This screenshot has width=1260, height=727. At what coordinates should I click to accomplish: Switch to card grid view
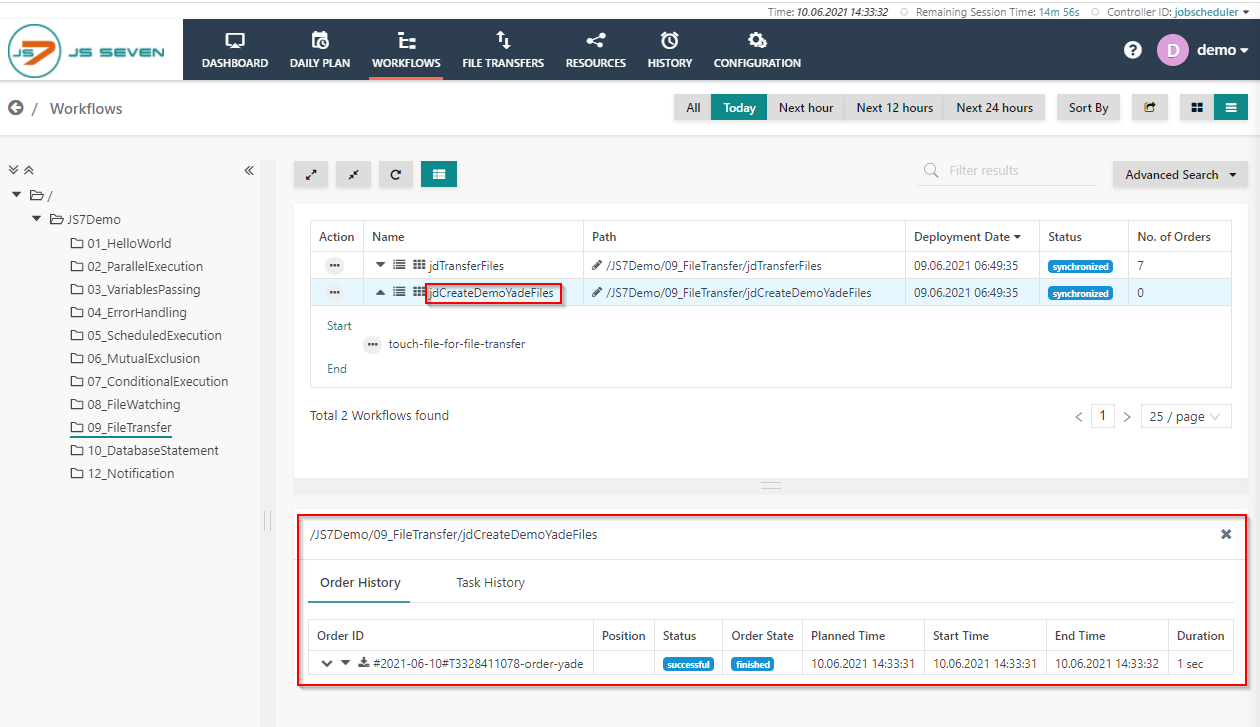point(1197,107)
